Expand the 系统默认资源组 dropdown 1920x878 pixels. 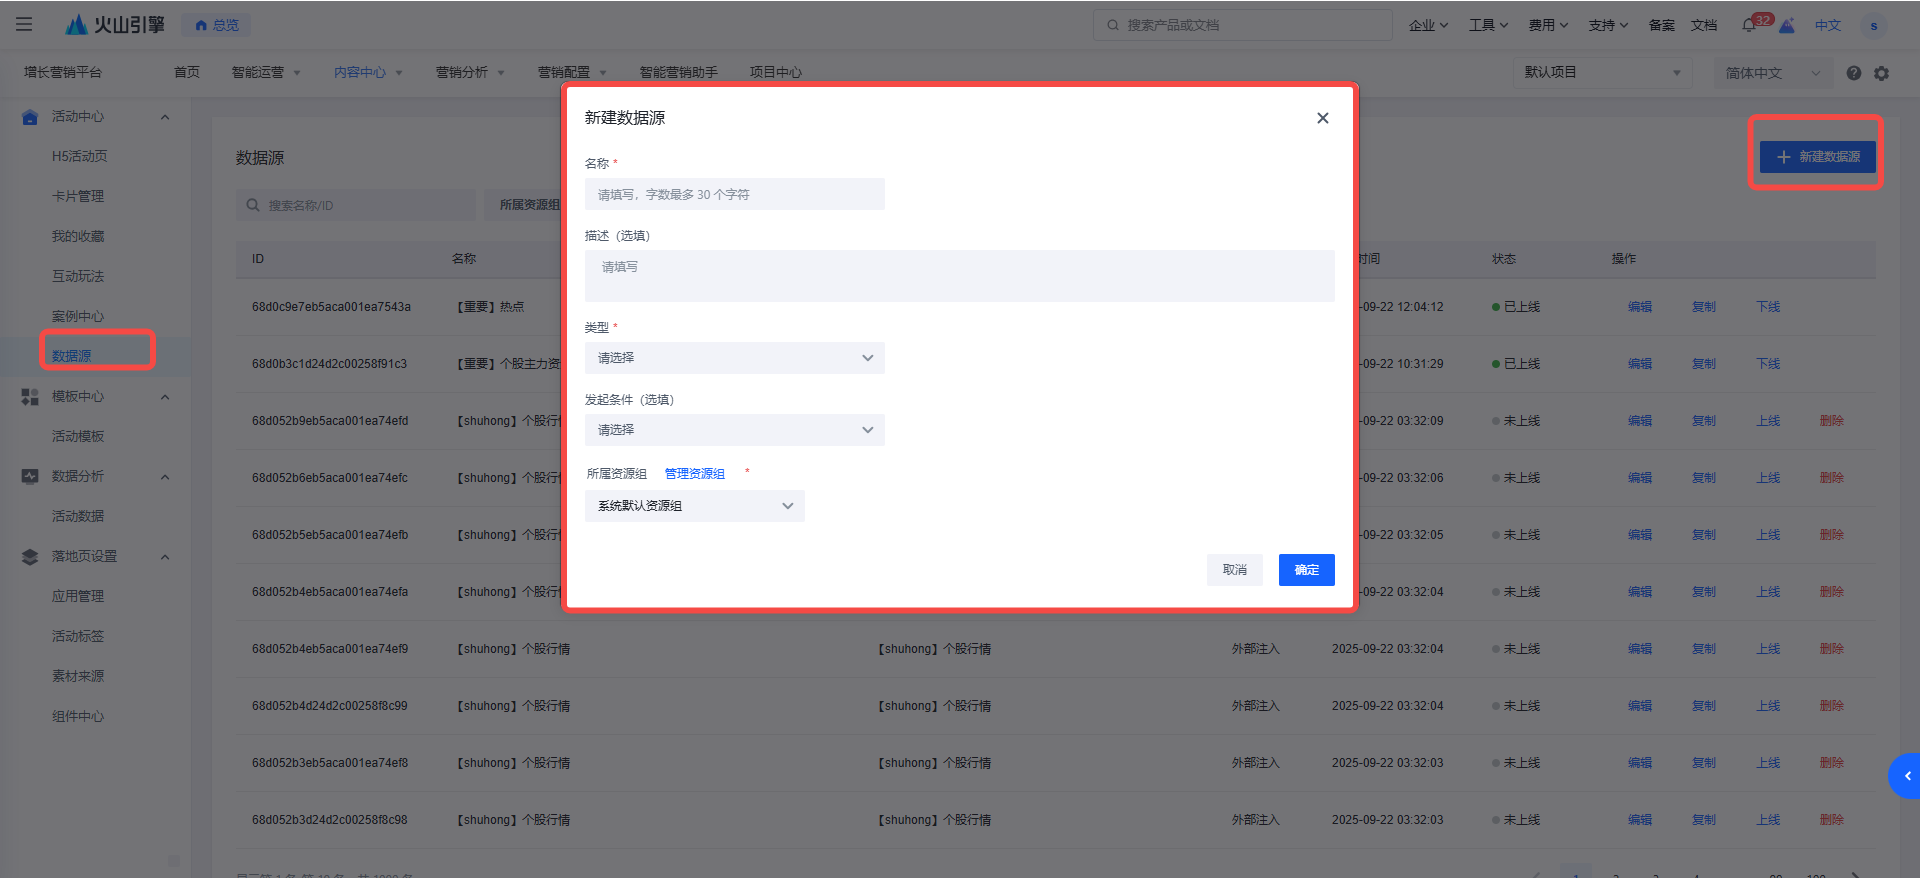click(694, 506)
